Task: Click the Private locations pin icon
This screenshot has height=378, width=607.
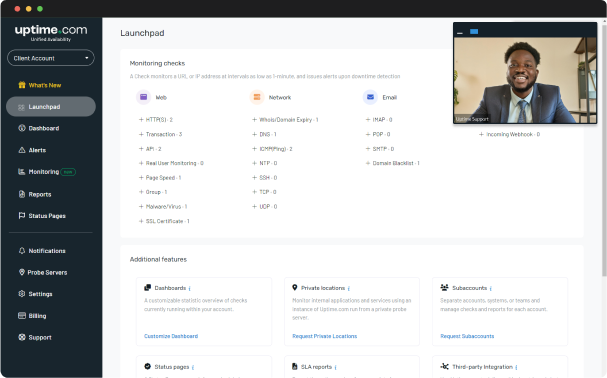Action: point(295,288)
